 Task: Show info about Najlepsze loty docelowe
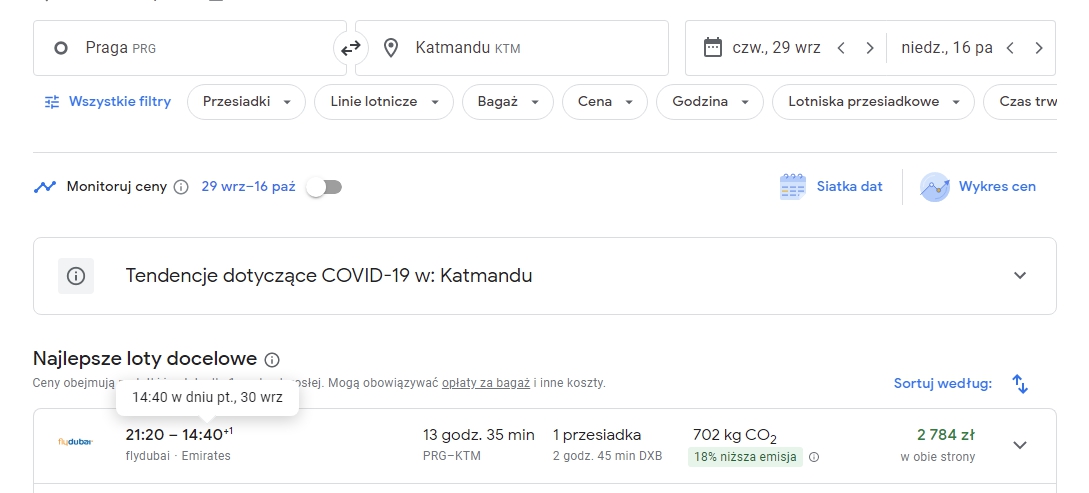tap(272, 360)
